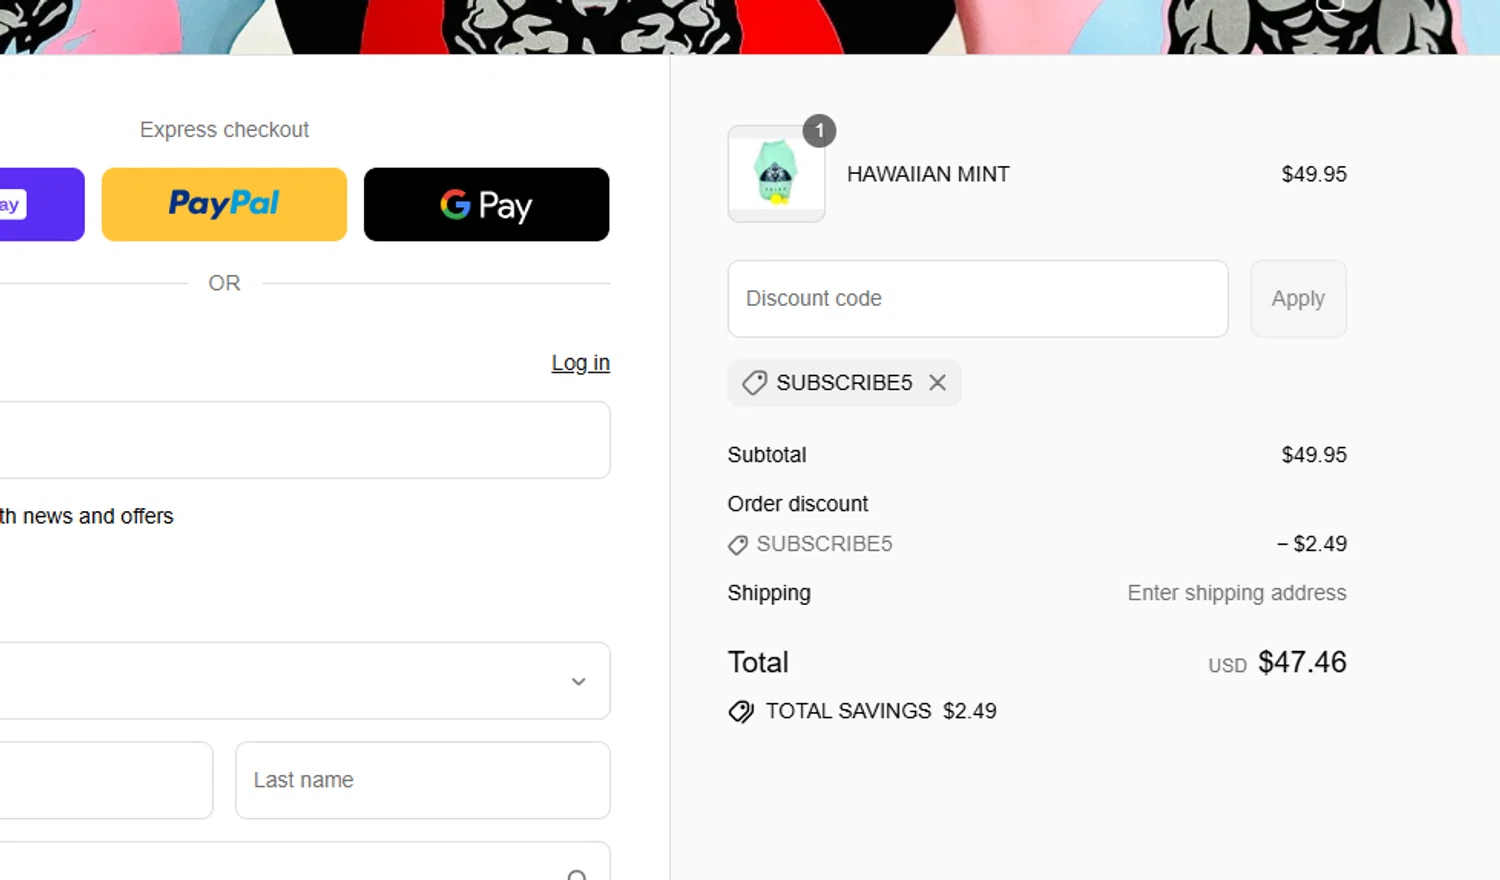1500x880 pixels.
Task: Focus the email input below Log in
Action: click(x=305, y=440)
